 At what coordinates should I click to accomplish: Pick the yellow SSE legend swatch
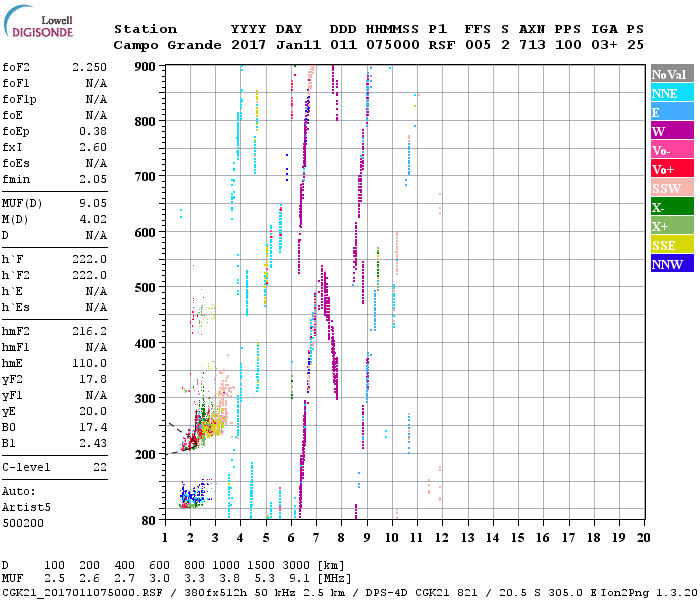pyautogui.click(x=672, y=245)
